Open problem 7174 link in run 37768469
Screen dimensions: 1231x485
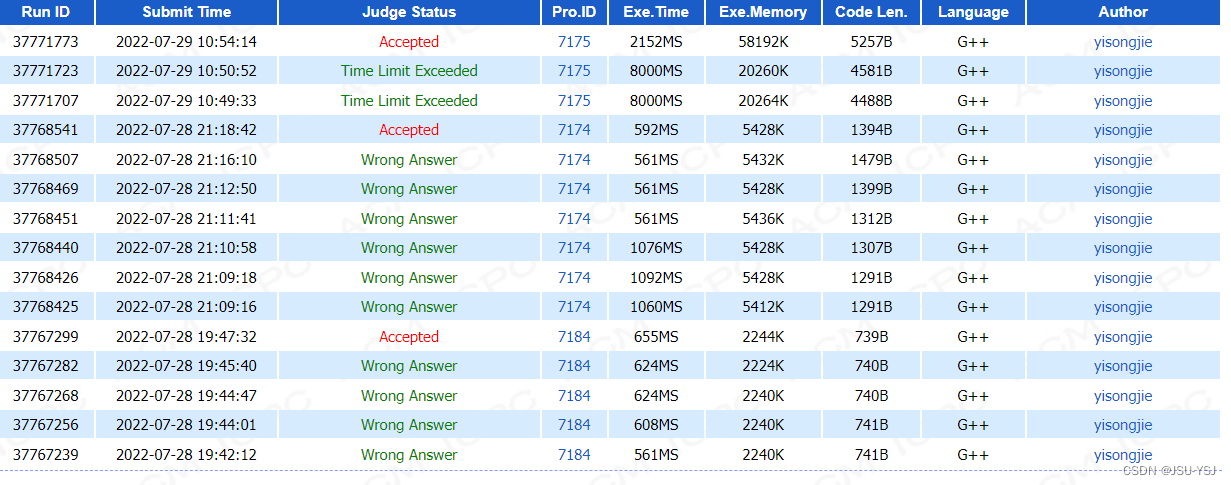point(574,189)
